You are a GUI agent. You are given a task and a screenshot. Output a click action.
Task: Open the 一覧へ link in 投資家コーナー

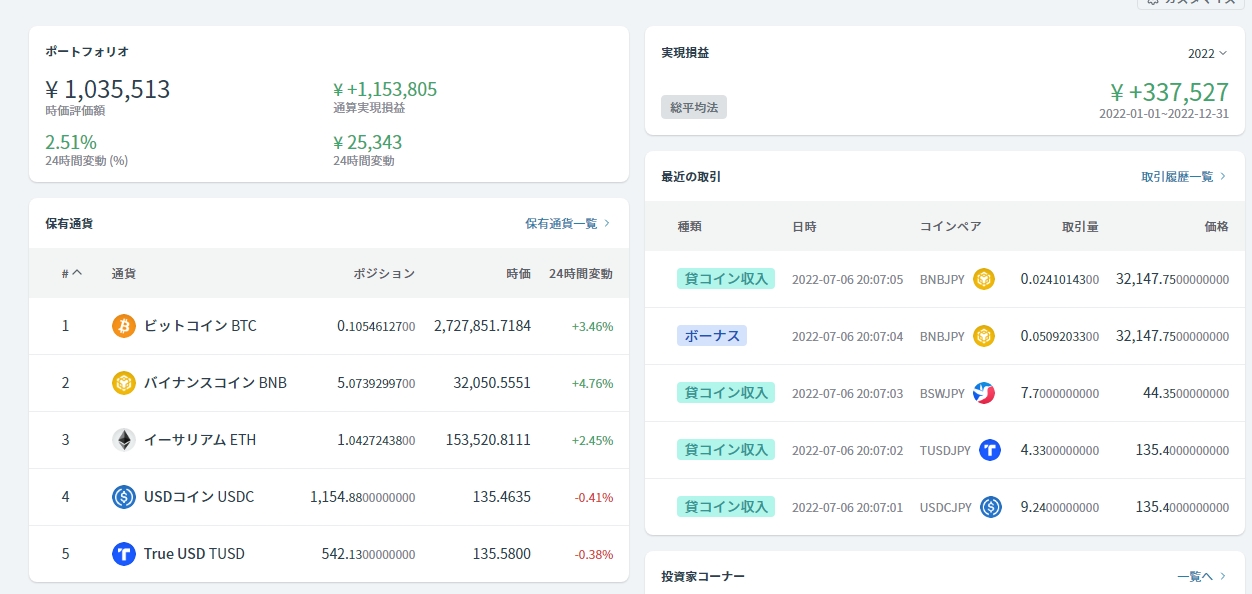point(1201,577)
